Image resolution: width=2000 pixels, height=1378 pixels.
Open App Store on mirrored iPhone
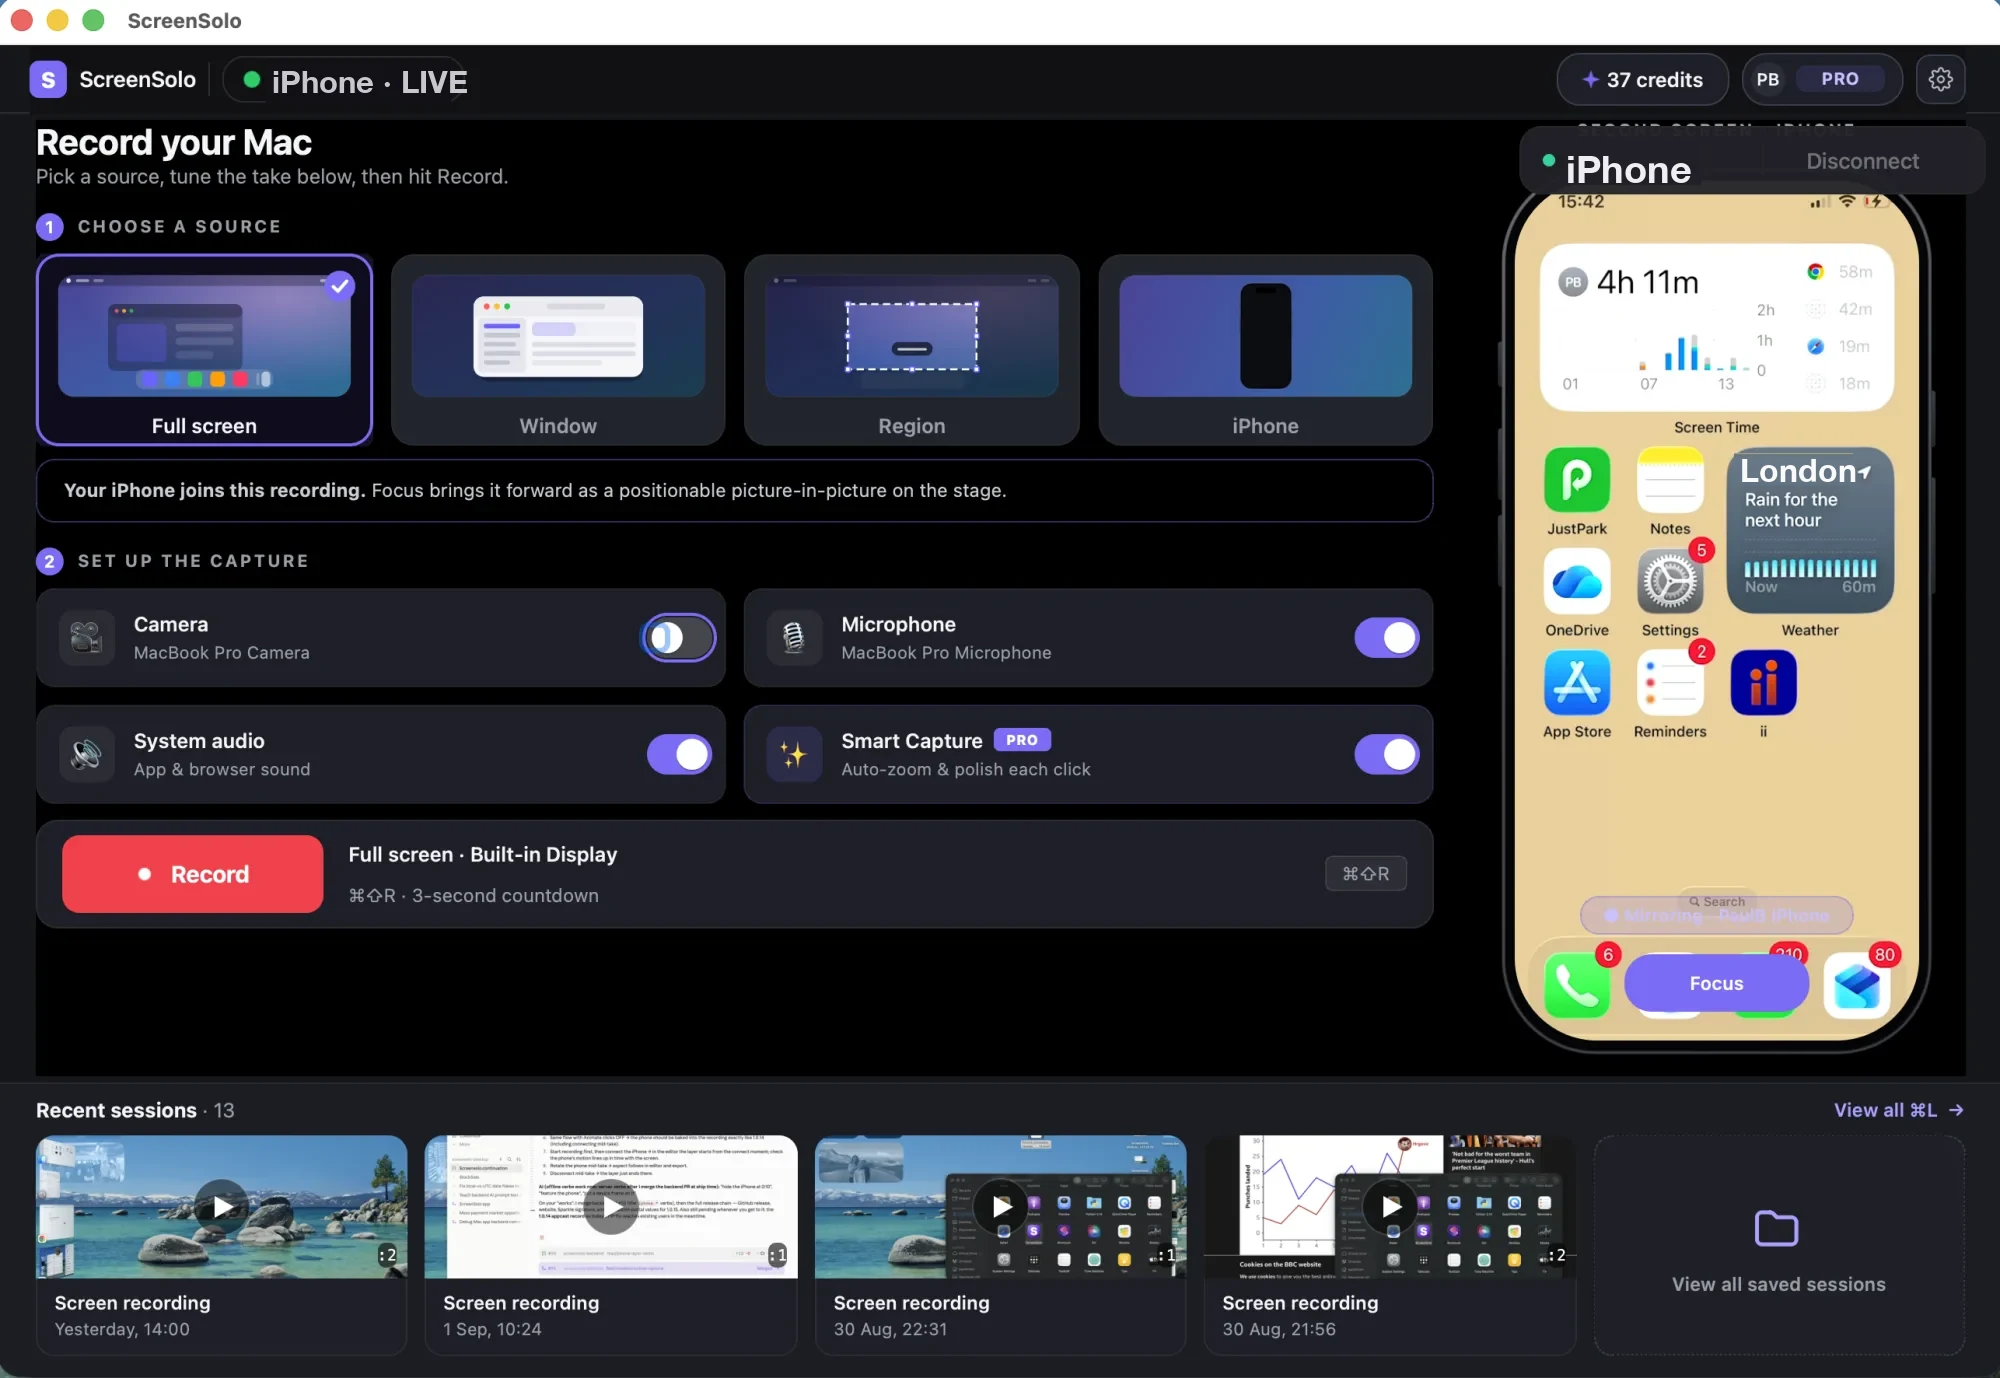coord(1577,683)
